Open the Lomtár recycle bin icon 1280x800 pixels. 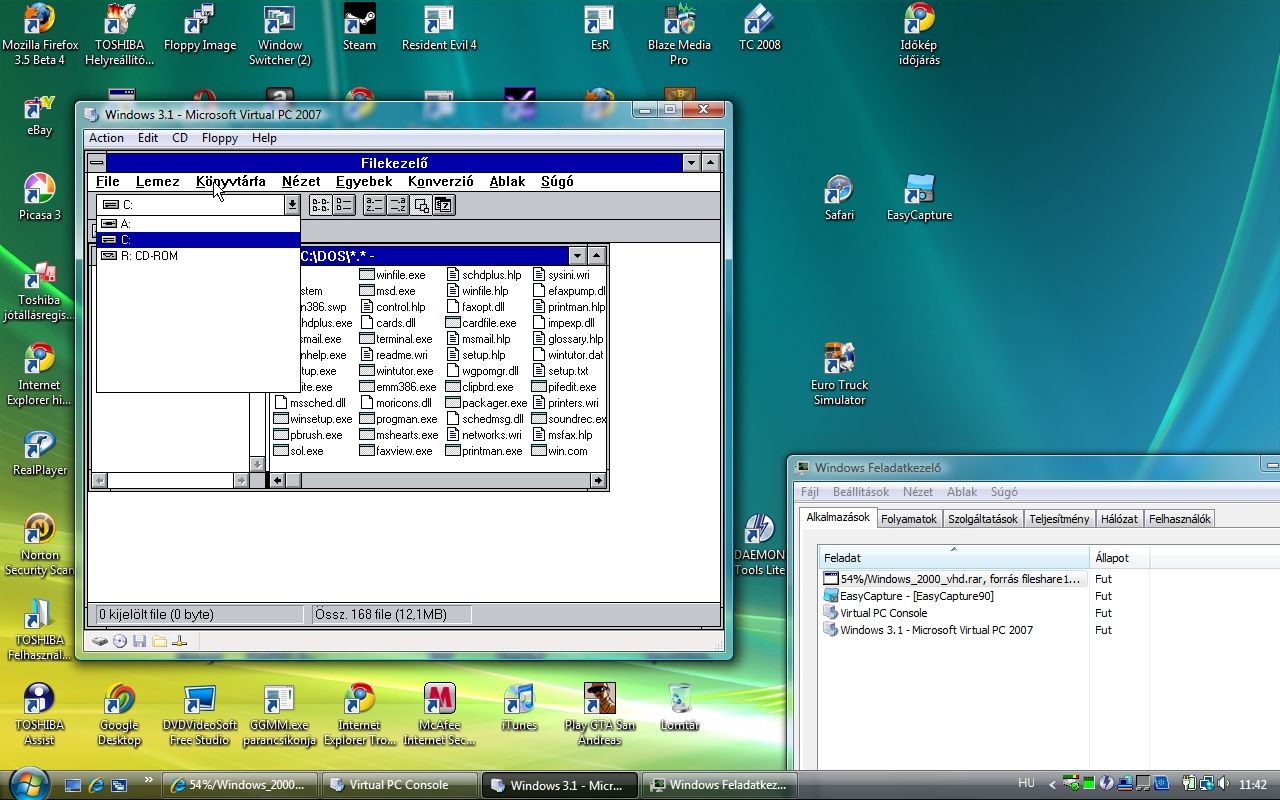(680, 708)
